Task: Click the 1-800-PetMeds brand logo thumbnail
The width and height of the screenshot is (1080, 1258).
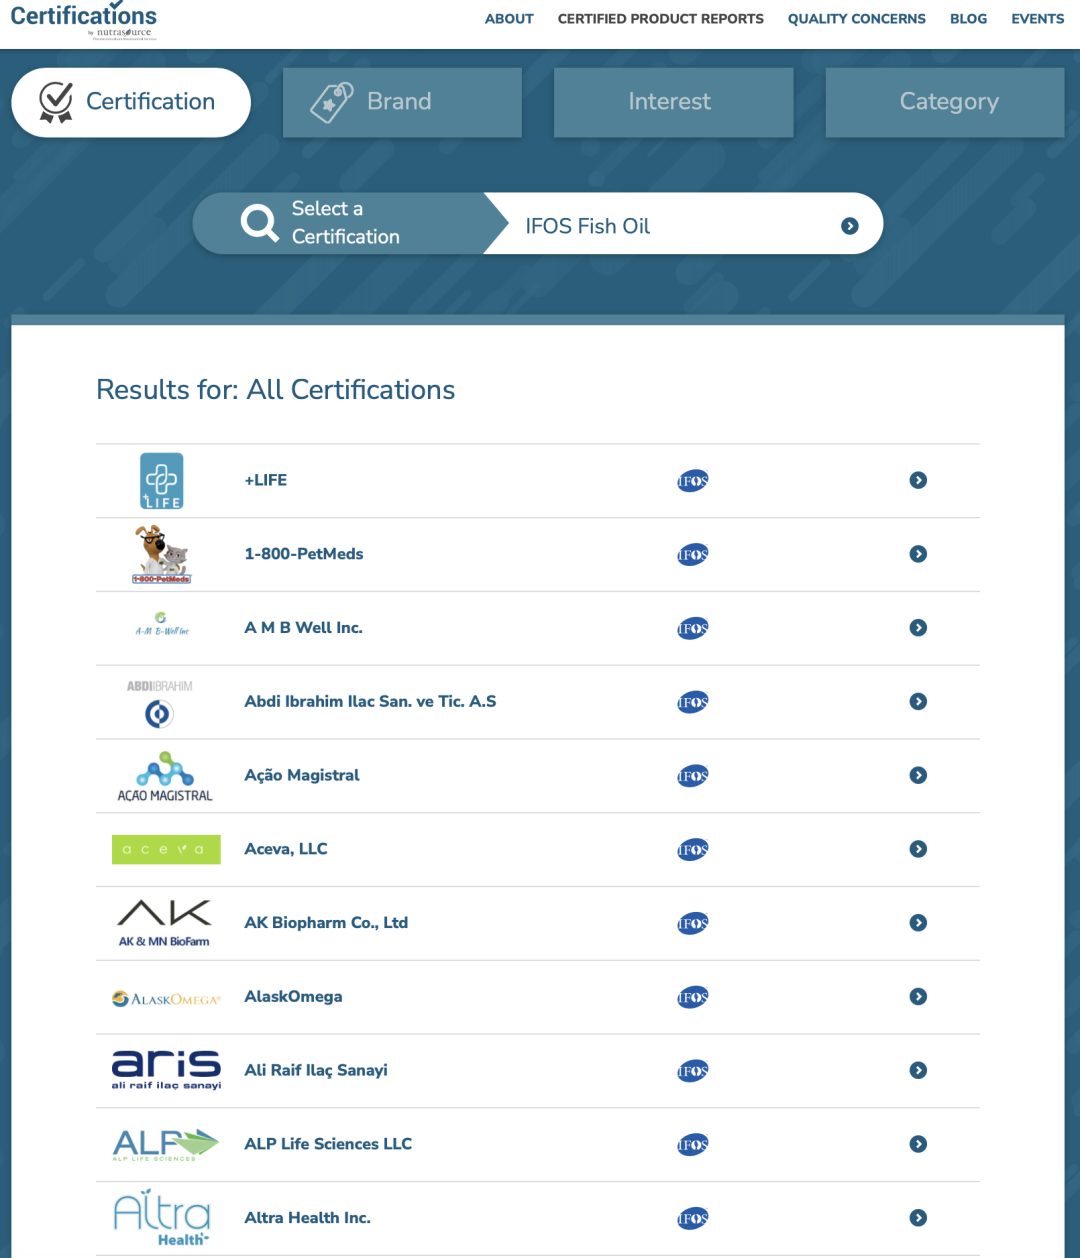Action: pos(162,555)
